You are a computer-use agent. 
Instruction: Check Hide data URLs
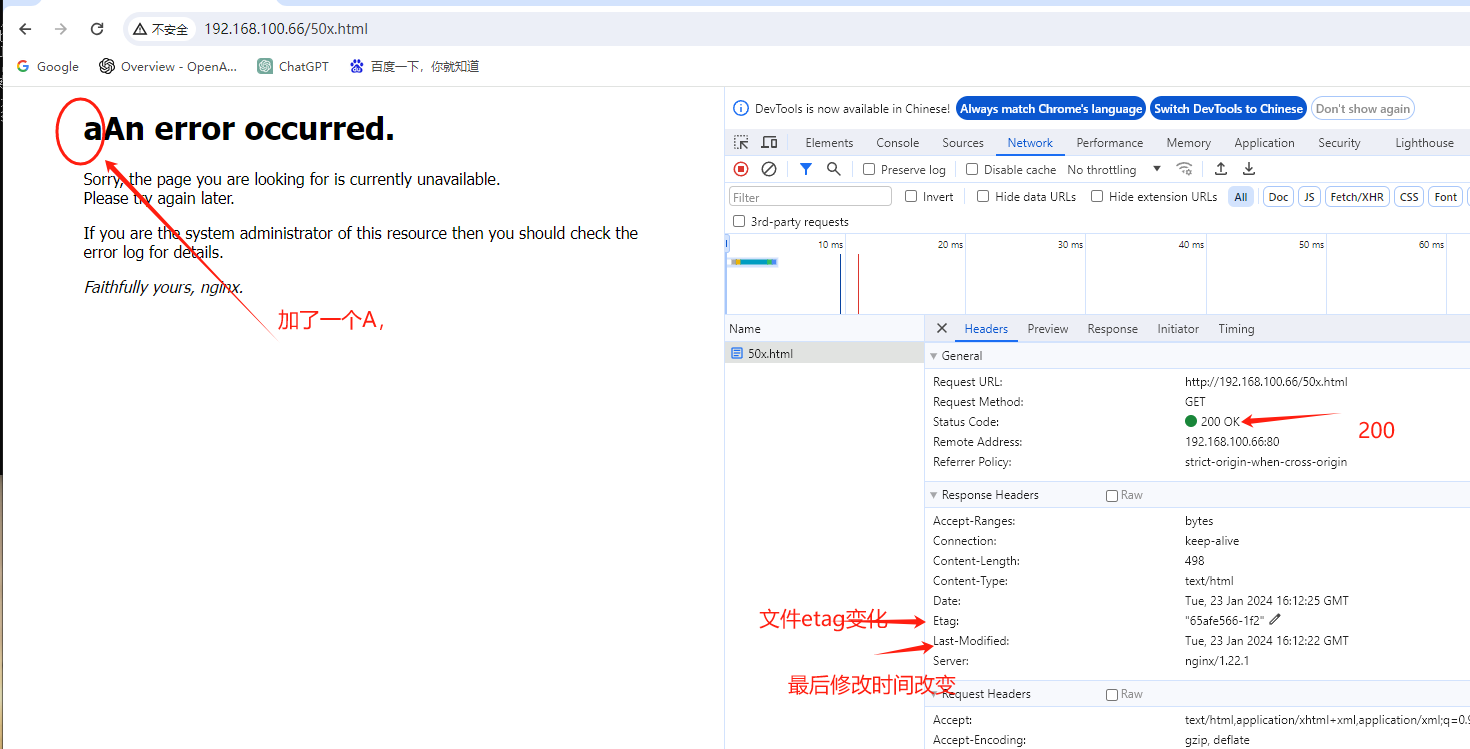(983, 196)
